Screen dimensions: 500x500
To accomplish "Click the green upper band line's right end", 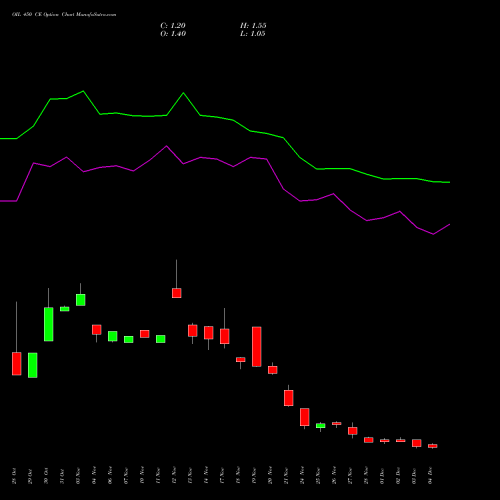I will click(449, 182).
